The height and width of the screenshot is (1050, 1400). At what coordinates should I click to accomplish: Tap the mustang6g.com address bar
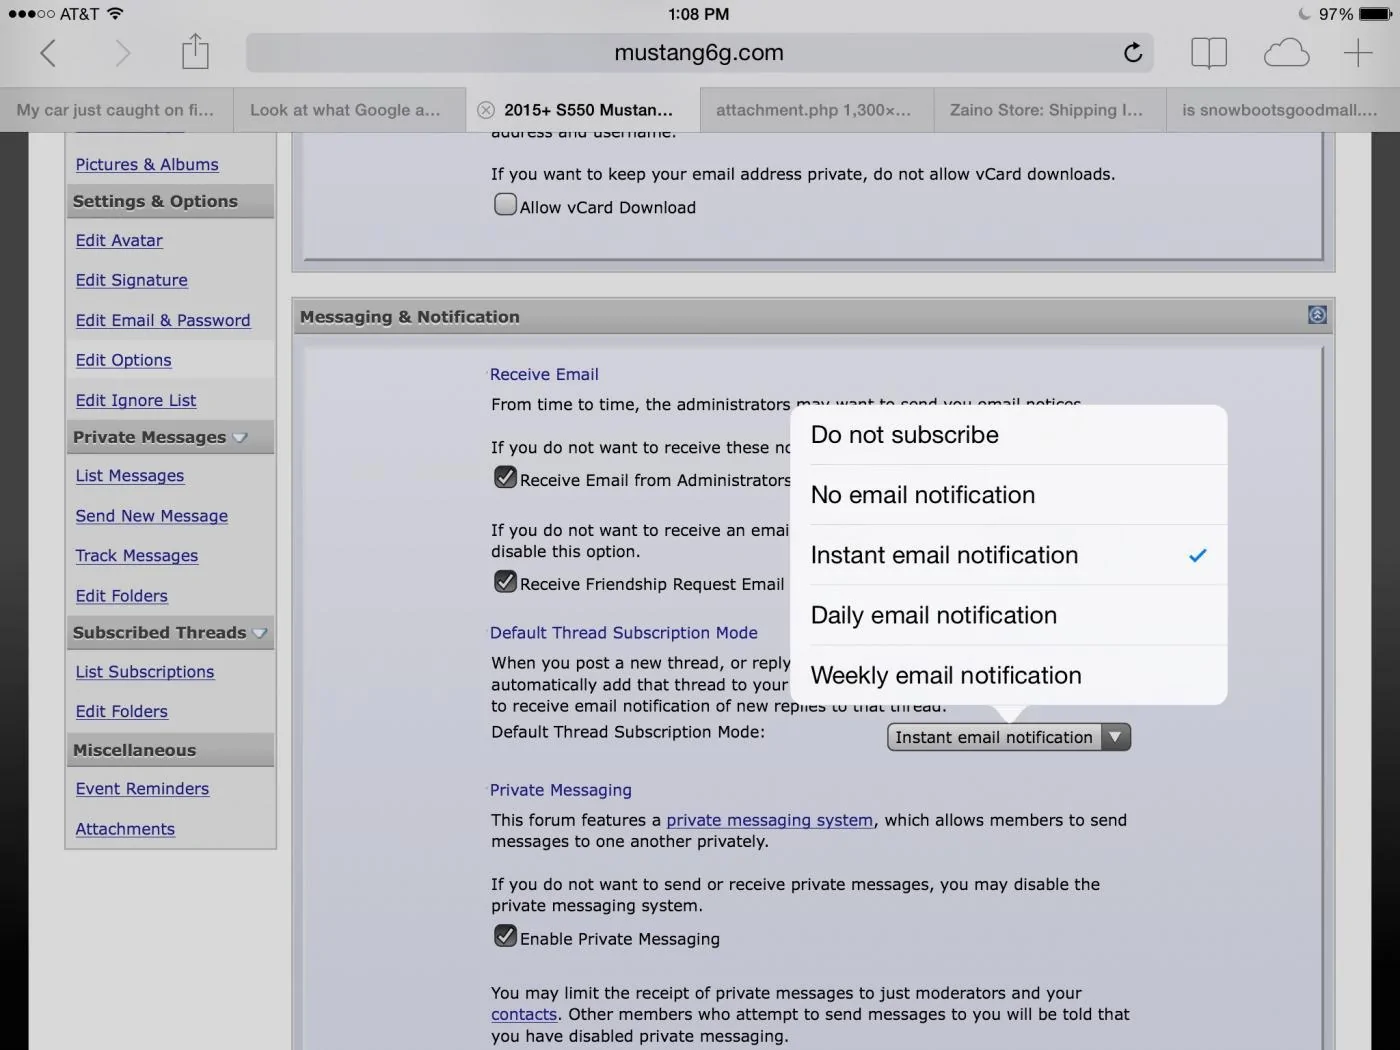pyautogui.click(x=699, y=53)
